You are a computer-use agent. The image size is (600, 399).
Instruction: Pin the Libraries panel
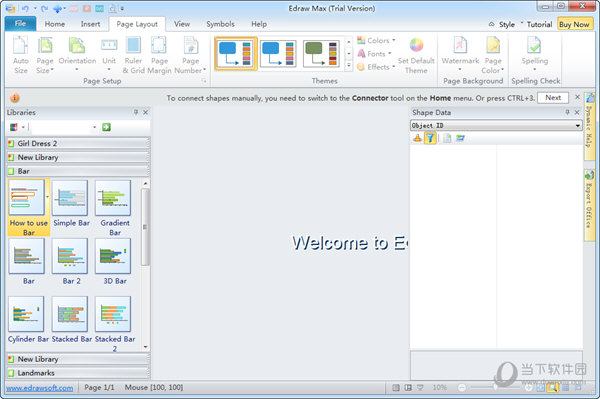coord(135,112)
